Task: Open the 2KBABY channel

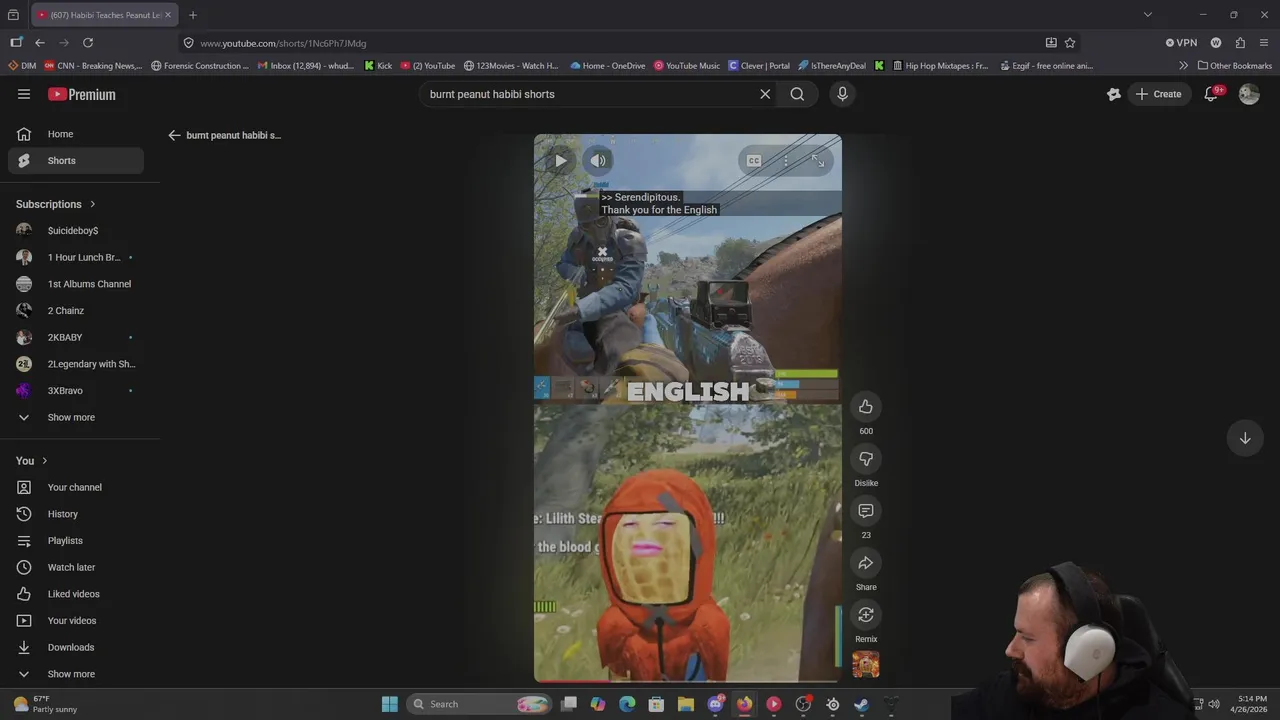Action: click(x=76, y=337)
